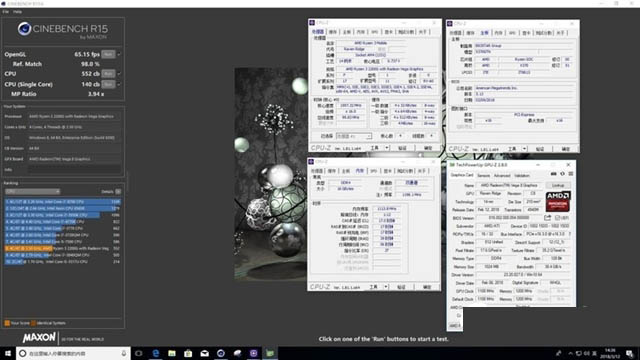The width and height of the screenshot is (640, 360).
Task: Click the "140 cb" single core score
Action: 91,84
